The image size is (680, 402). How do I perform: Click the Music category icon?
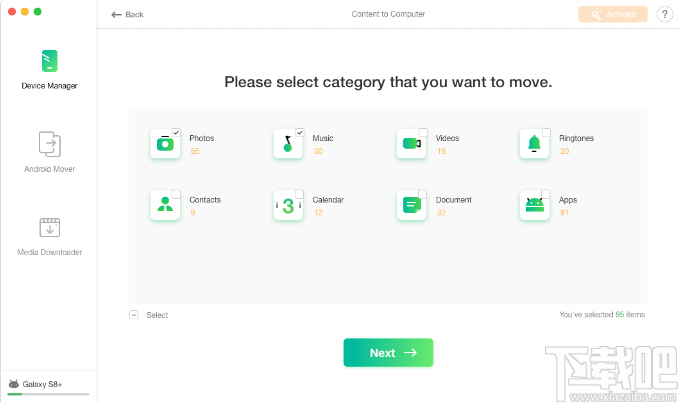[x=288, y=144]
